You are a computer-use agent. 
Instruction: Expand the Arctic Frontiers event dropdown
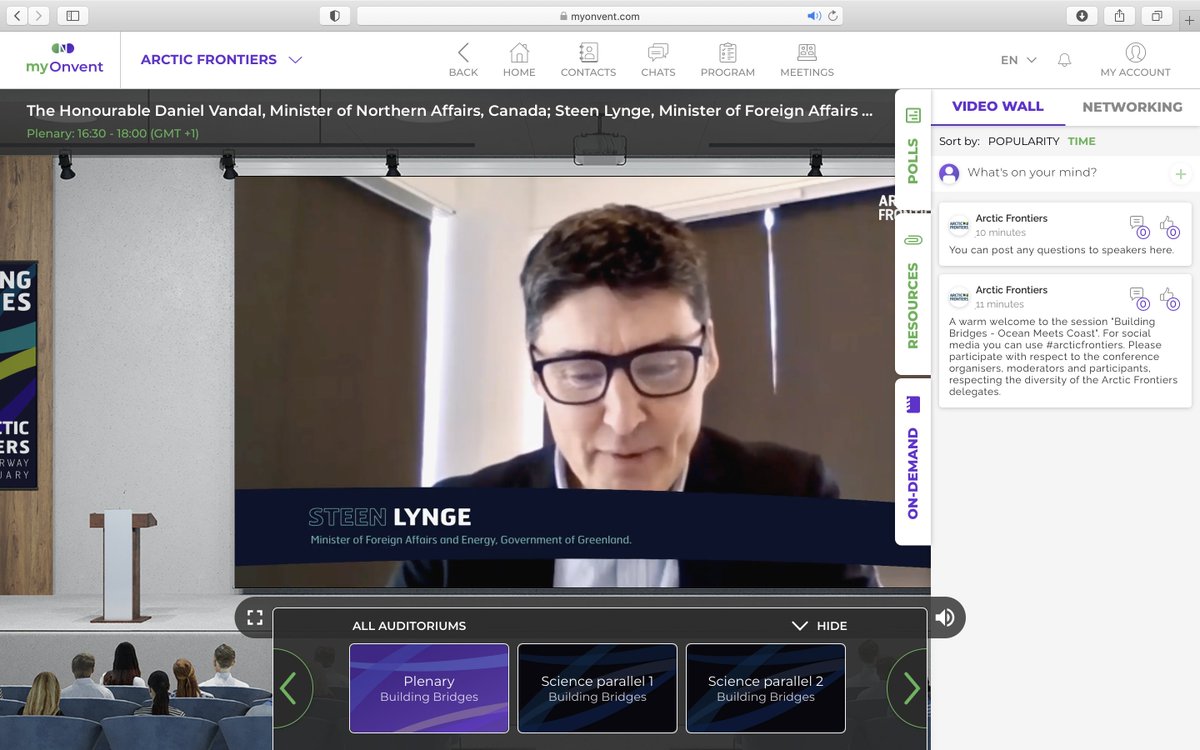(x=221, y=59)
